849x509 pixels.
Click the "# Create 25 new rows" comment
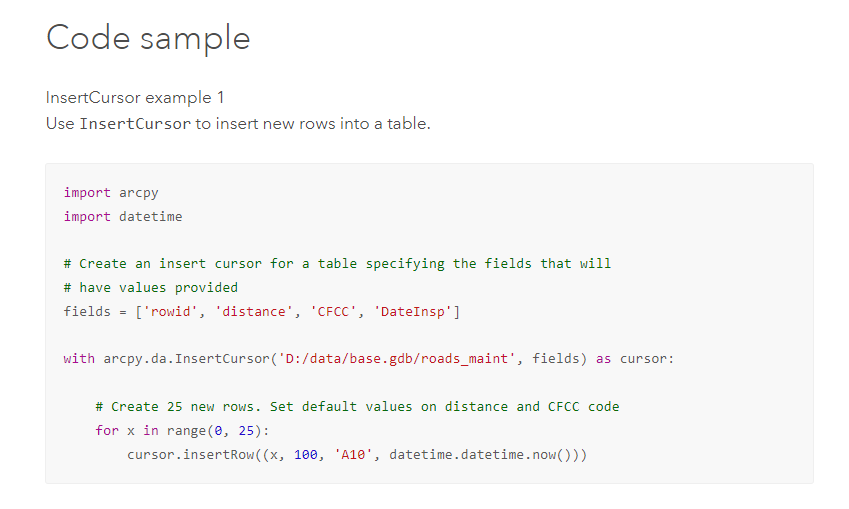tap(357, 406)
